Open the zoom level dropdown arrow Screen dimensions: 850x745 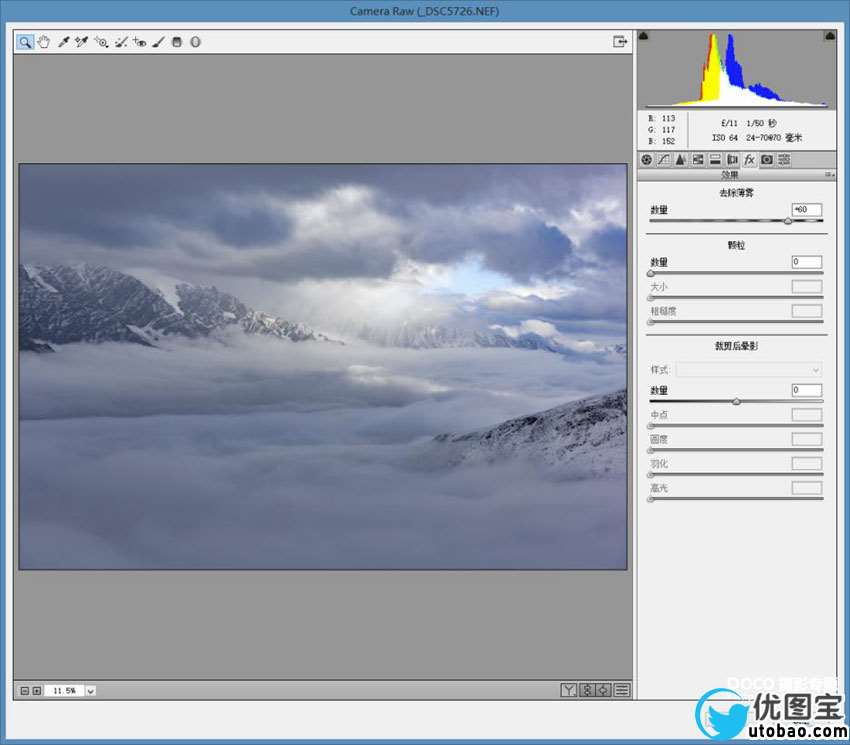[x=91, y=691]
